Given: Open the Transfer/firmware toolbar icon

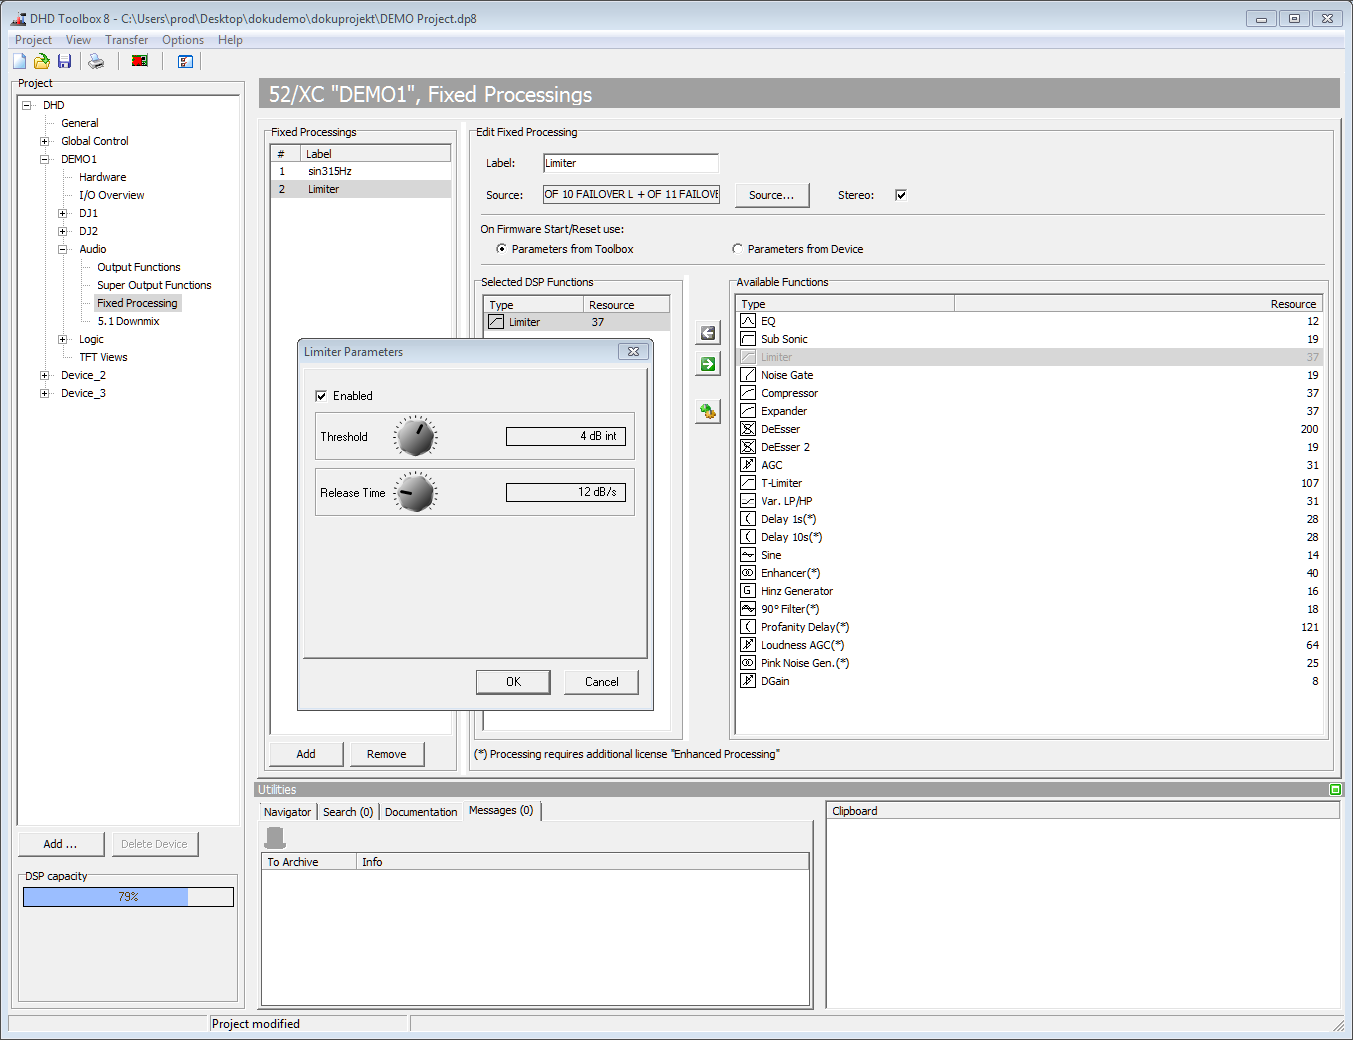Looking at the screenshot, I should pyautogui.click(x=139, y=61).
